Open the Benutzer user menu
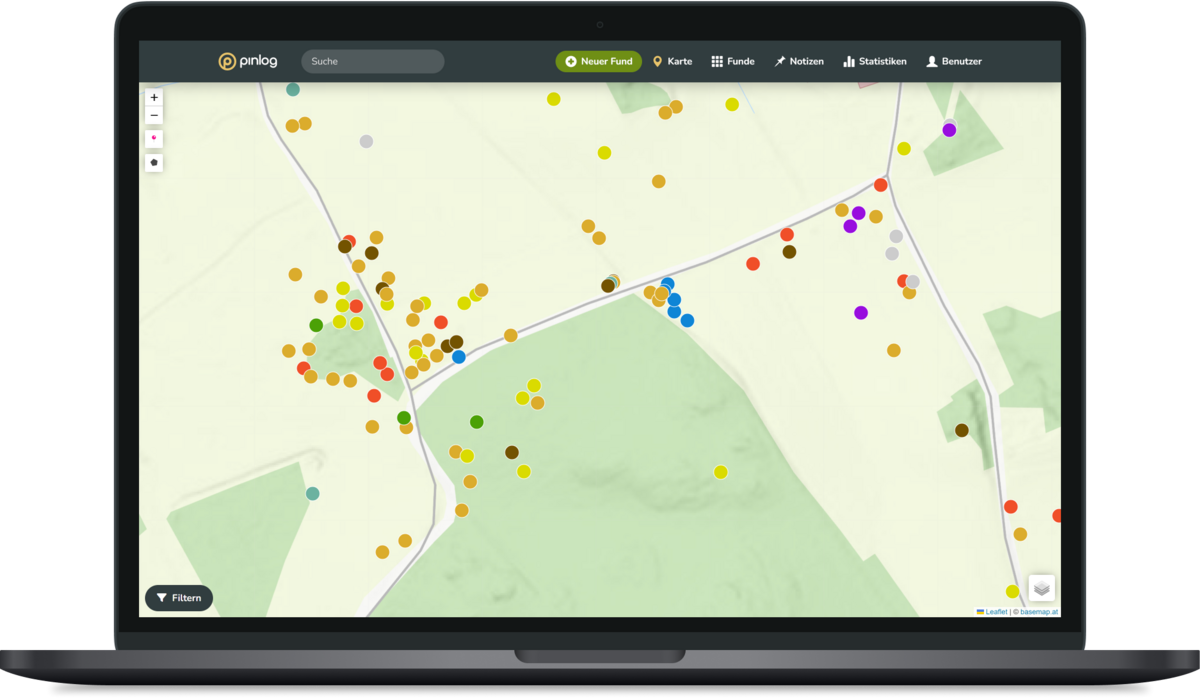This screenshot has height=699, width=1200. [954, 61]
